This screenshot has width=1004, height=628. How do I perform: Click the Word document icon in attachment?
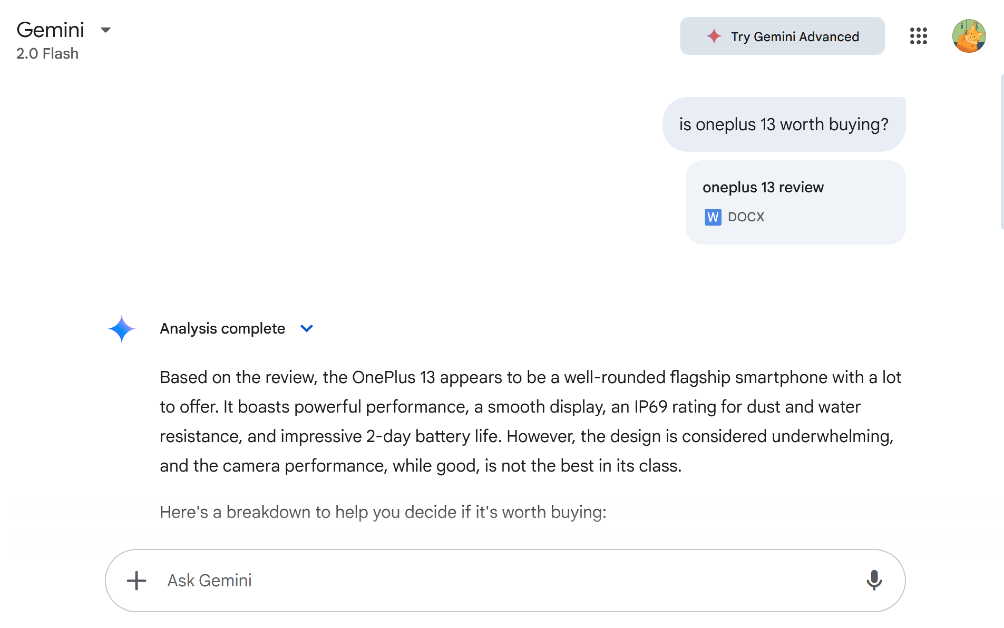click(713, 217)
